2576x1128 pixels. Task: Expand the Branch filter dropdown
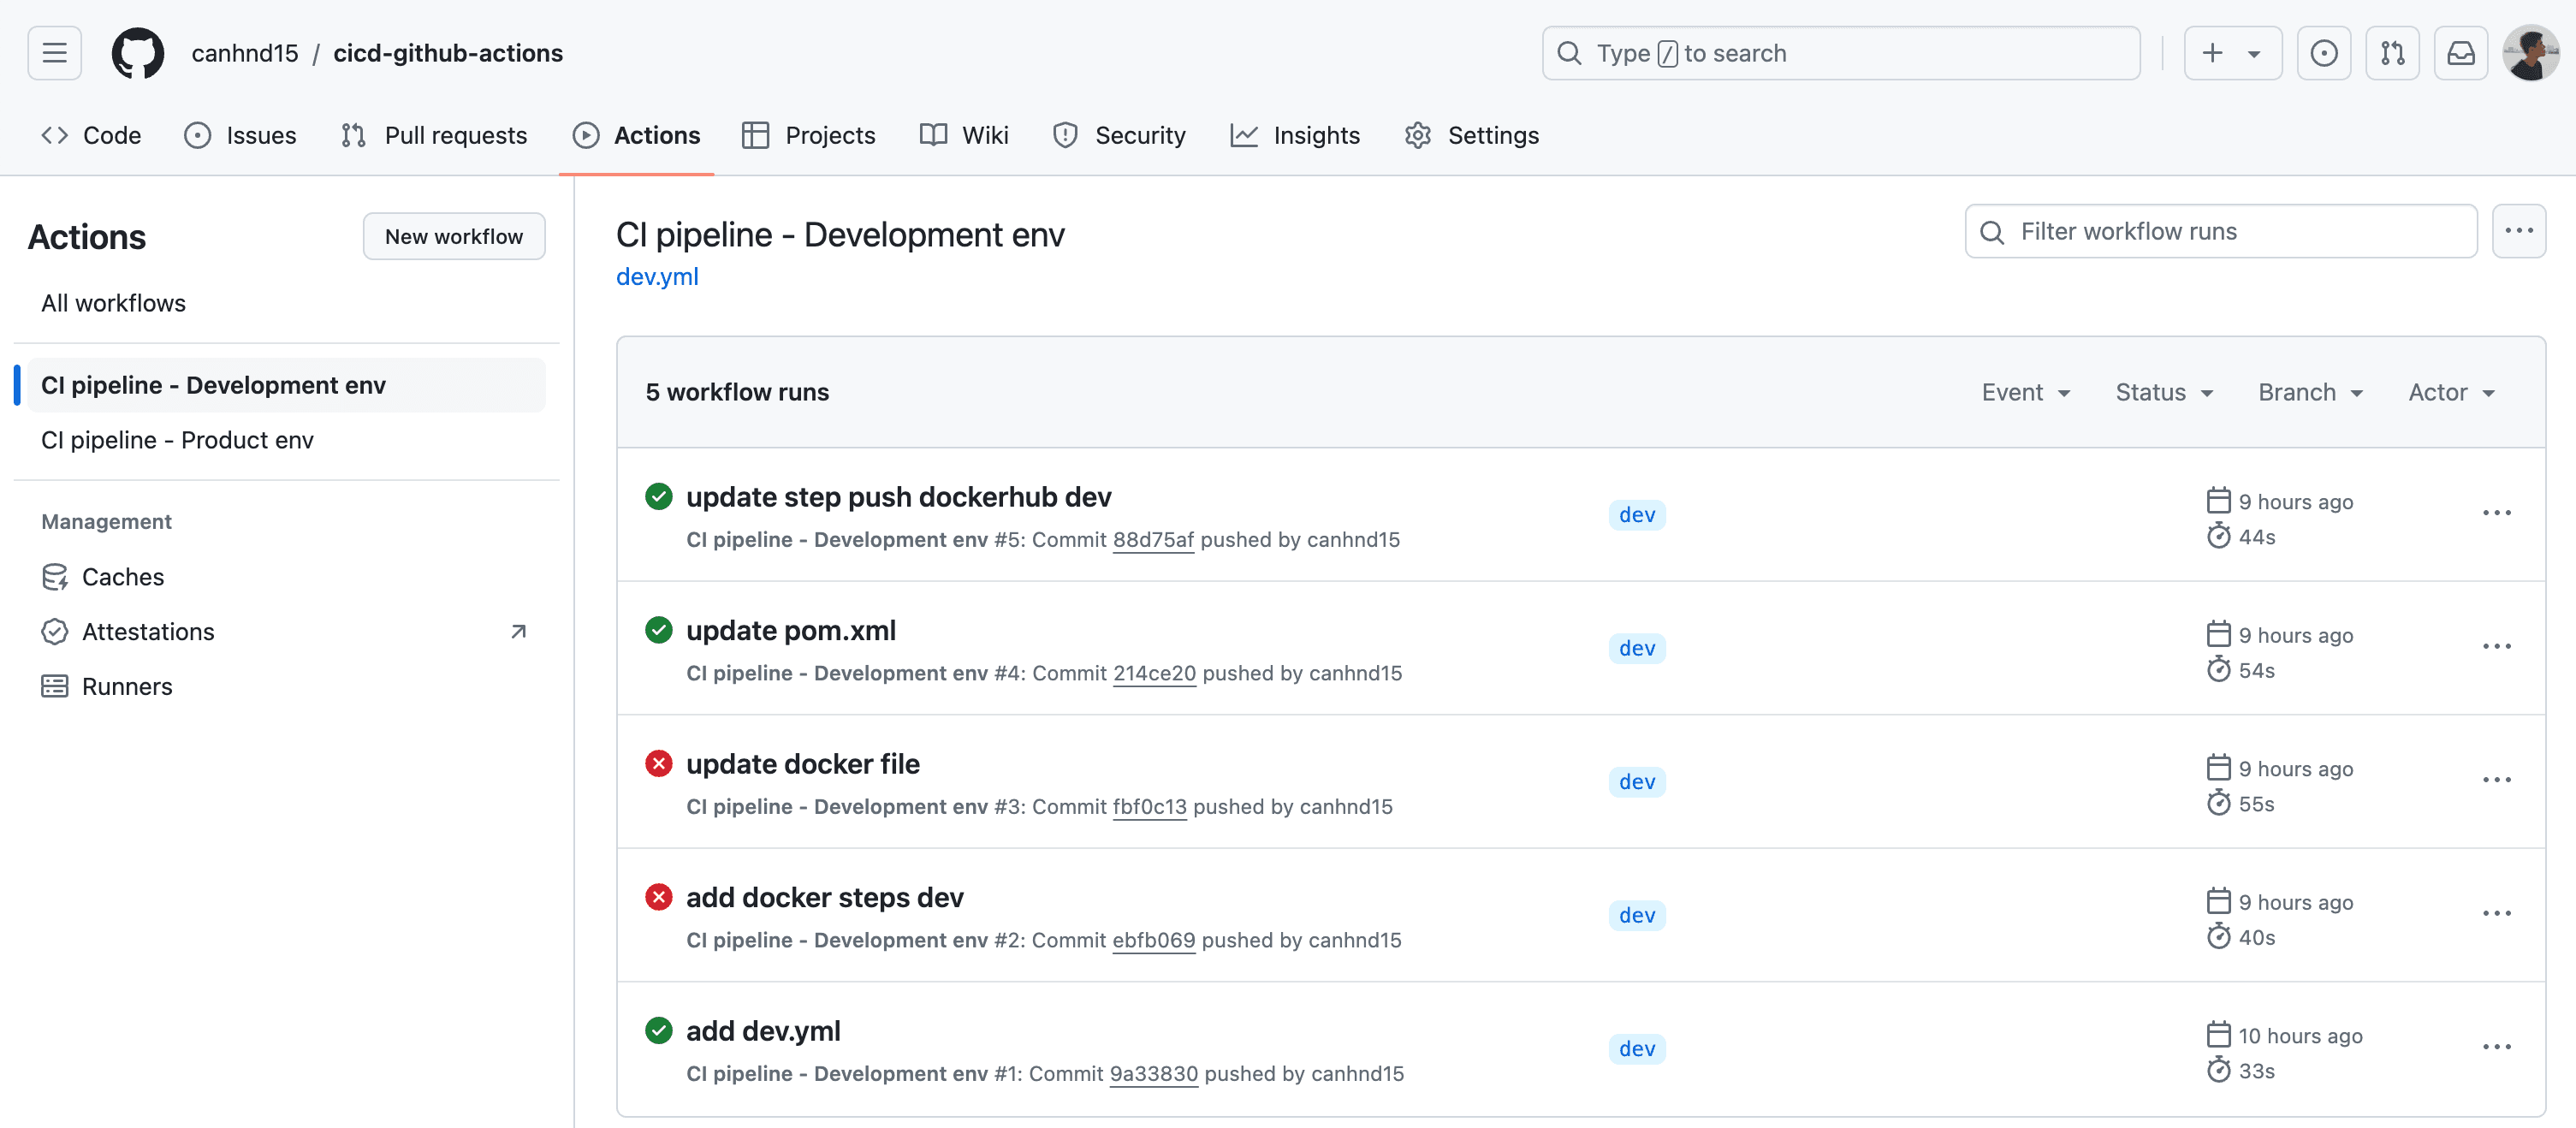(x=2310, y=392)
